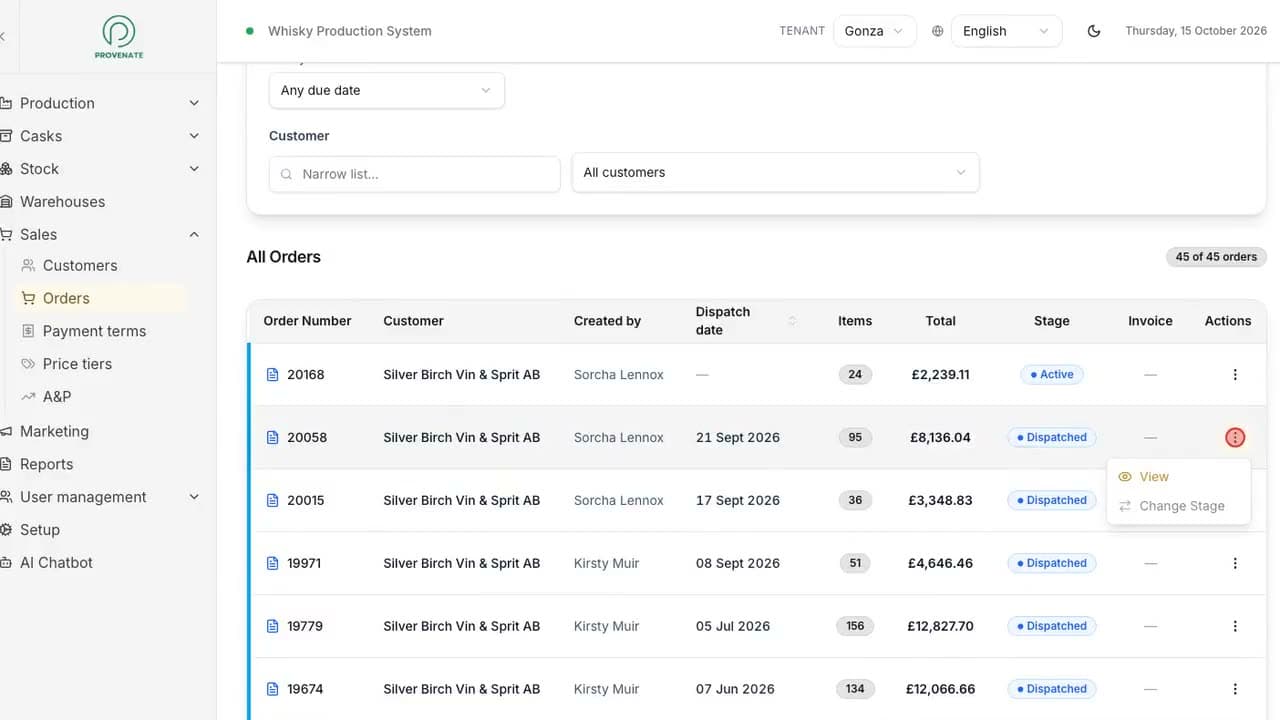Sort by Dispatch date column arrows
Screen dimensions: 1280x720
792,321
